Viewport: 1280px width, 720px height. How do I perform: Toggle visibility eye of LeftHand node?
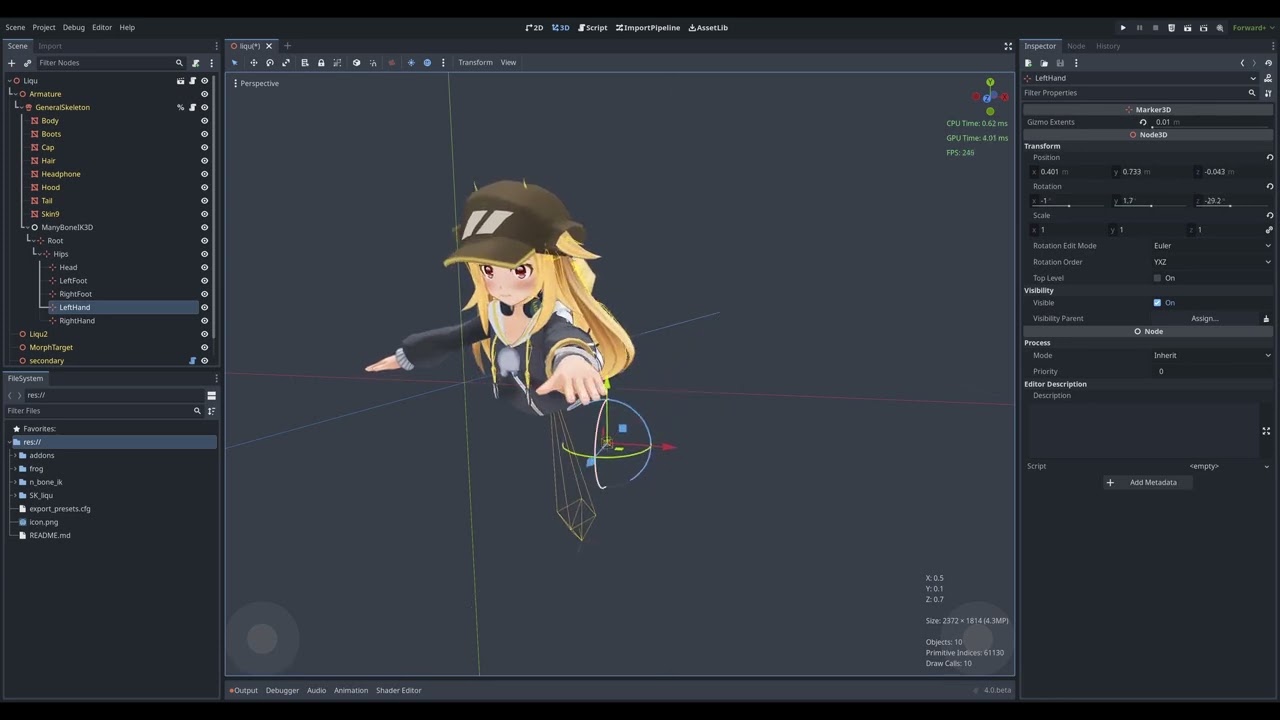point(204,307)
